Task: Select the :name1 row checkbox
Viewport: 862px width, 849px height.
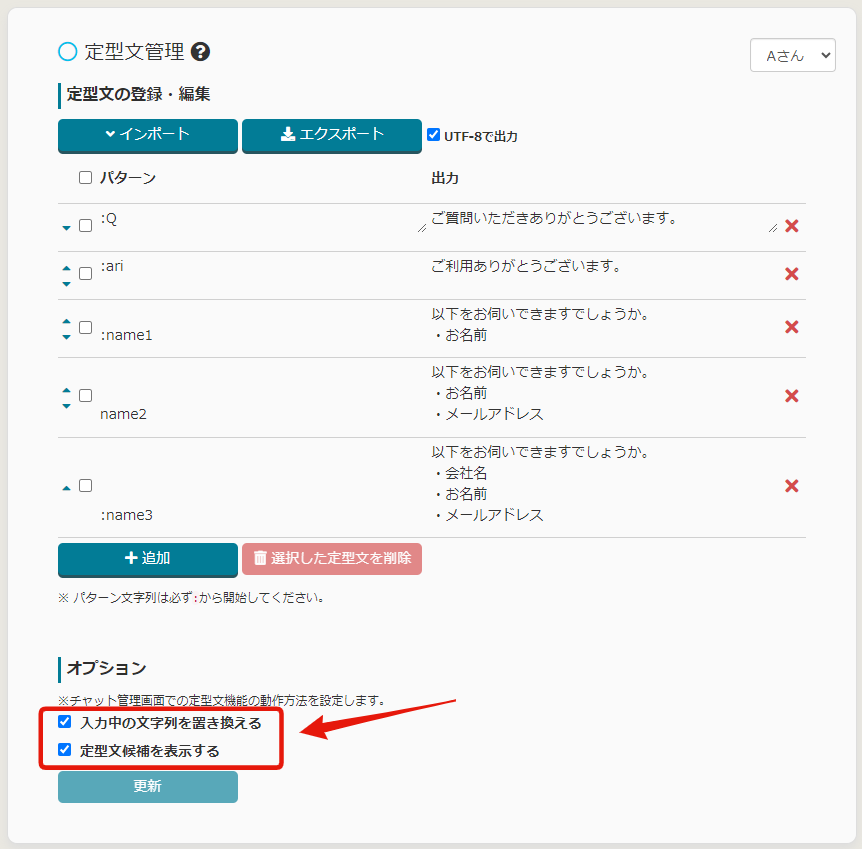Action: click(85, 327)
